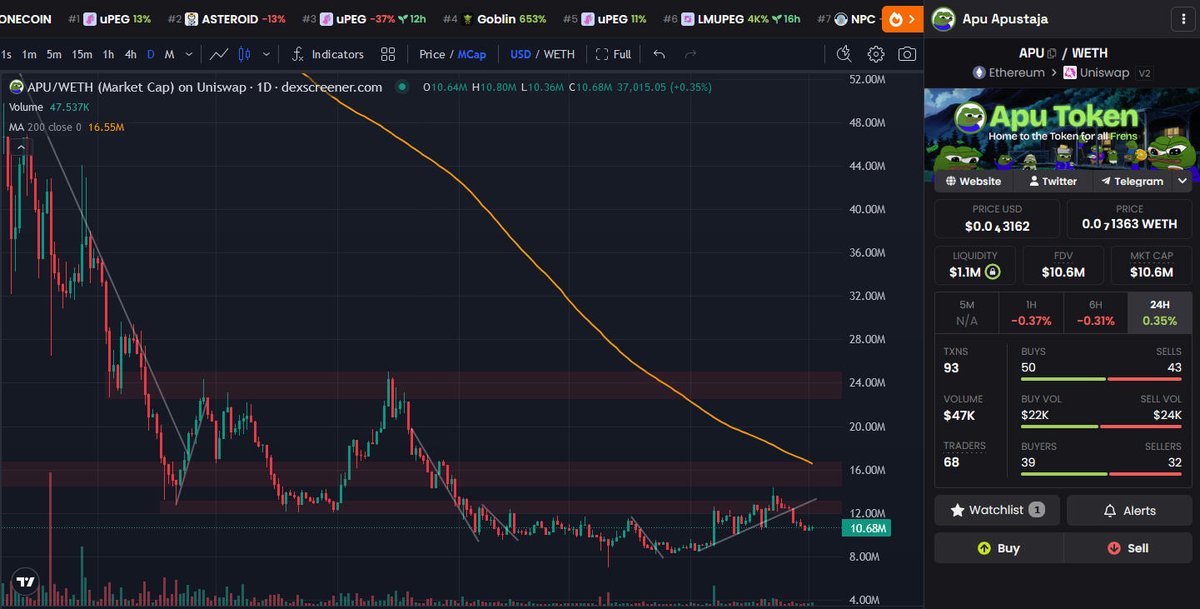Open the token Website link

pos(973,181)
